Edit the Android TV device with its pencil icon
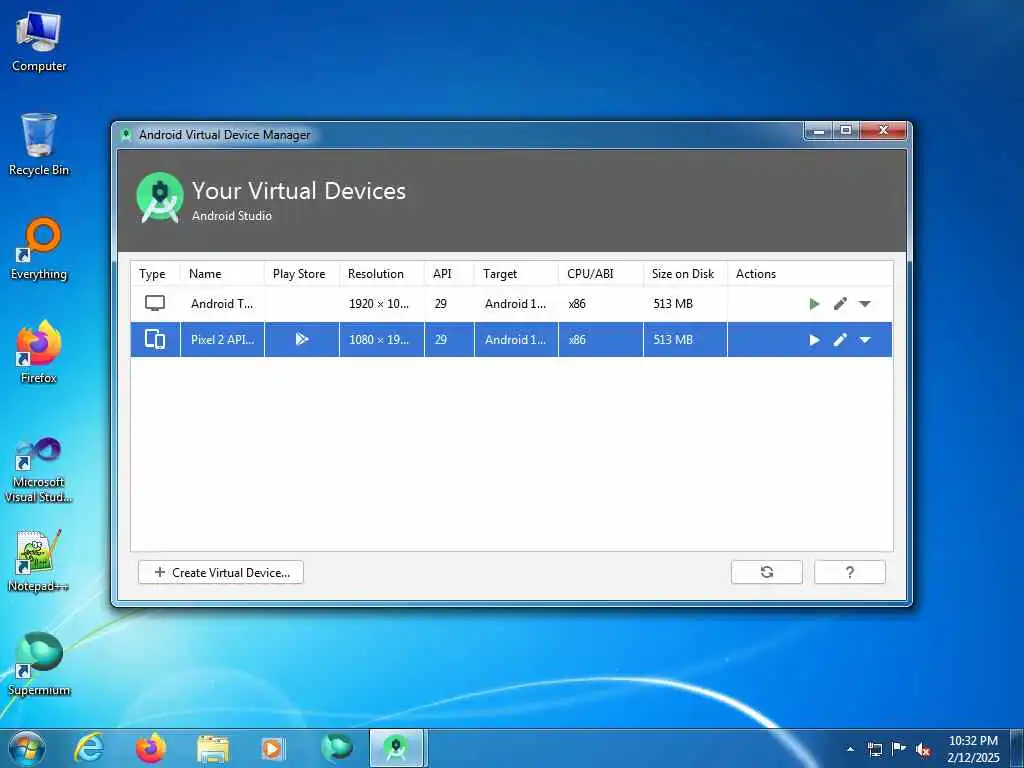Image resolution: width=1024 pixels, height=768 pixels. coord(840,304)
